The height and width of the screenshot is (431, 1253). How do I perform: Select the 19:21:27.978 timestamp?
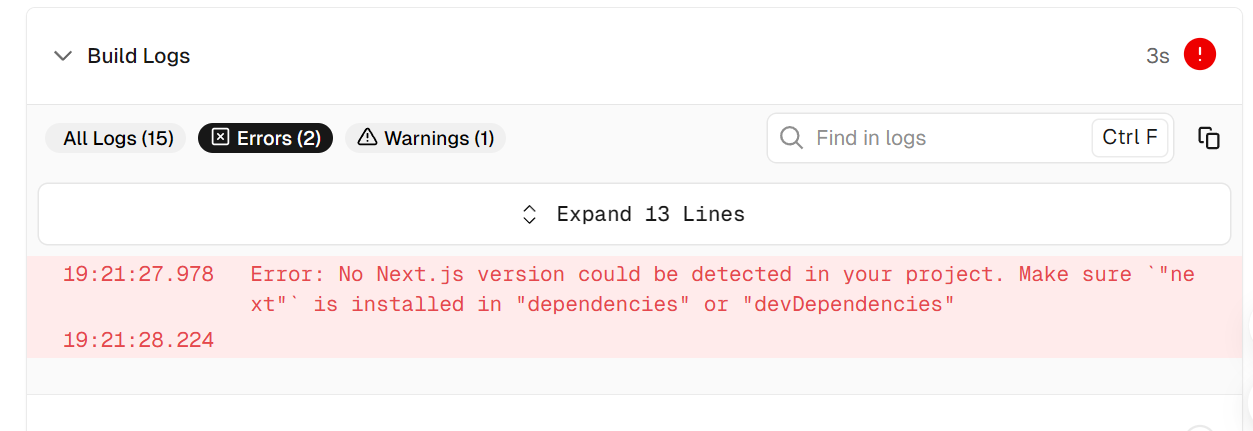coord(138,274)
